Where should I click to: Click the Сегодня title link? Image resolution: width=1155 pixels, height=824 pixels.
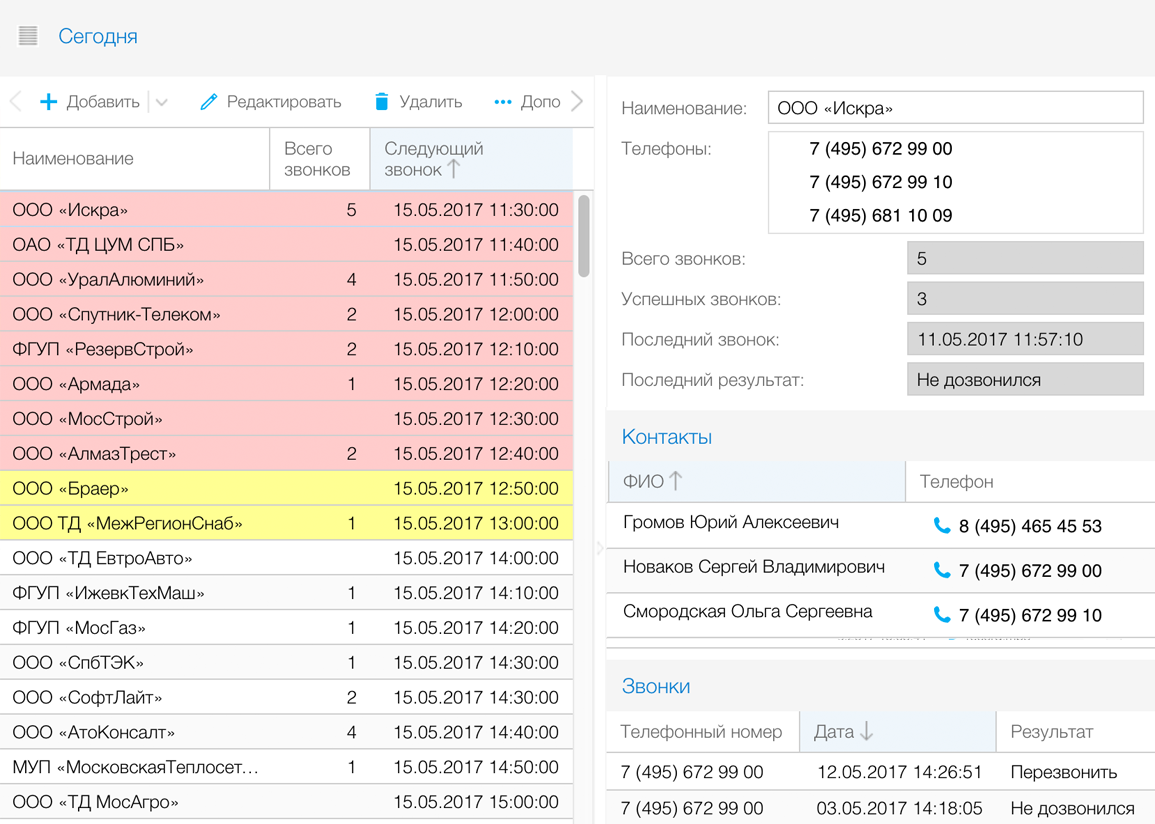pos(98,36)
